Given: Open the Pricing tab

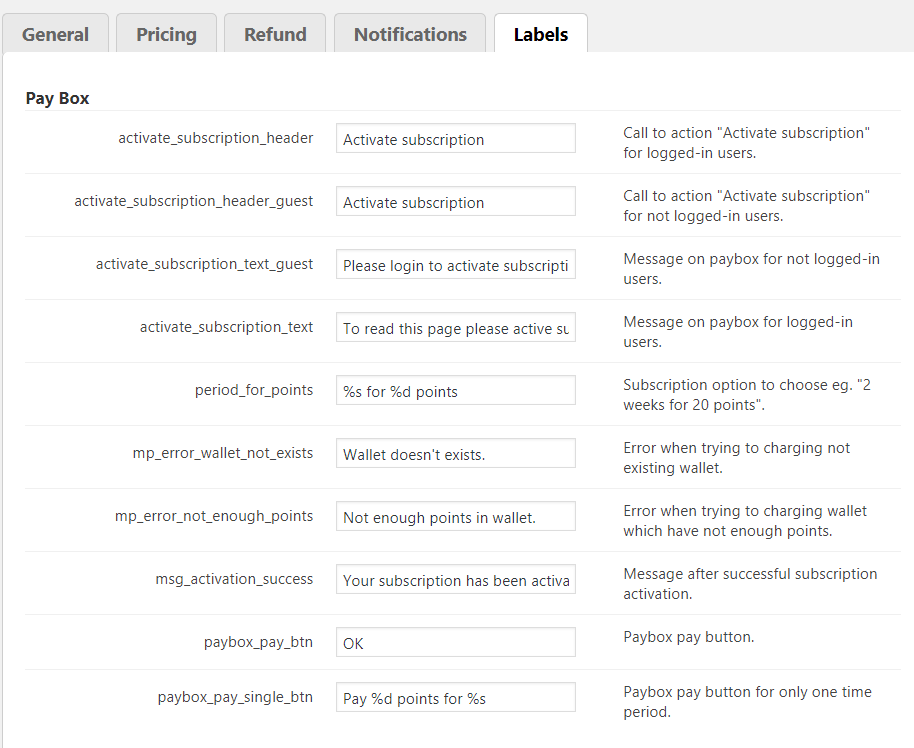Looking at the screenshot, I should pyautogui.click(x=166, y=34).
